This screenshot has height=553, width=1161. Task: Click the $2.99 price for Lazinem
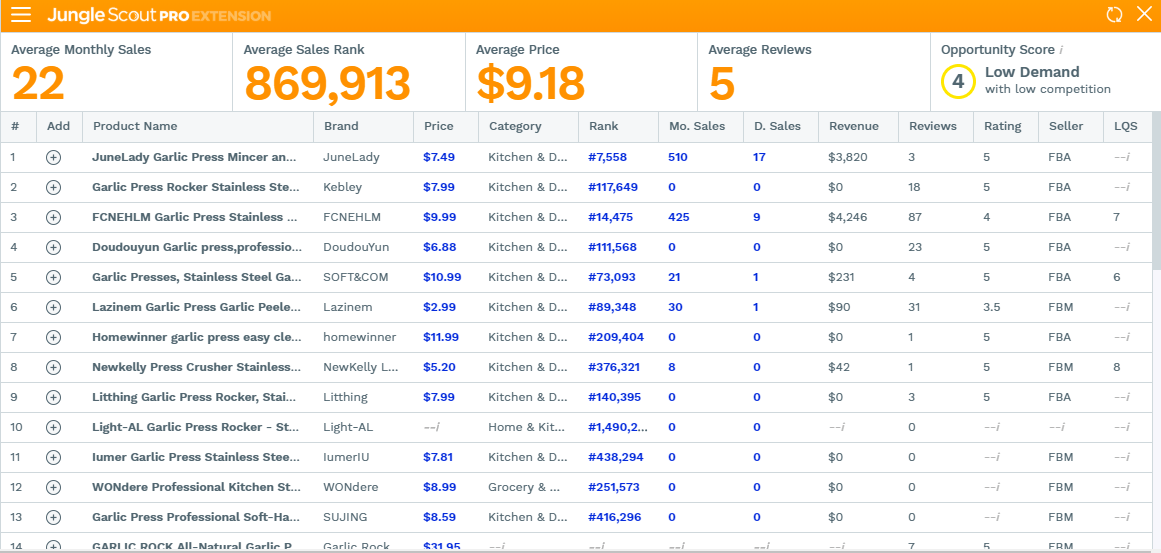[x=439, y=307]
